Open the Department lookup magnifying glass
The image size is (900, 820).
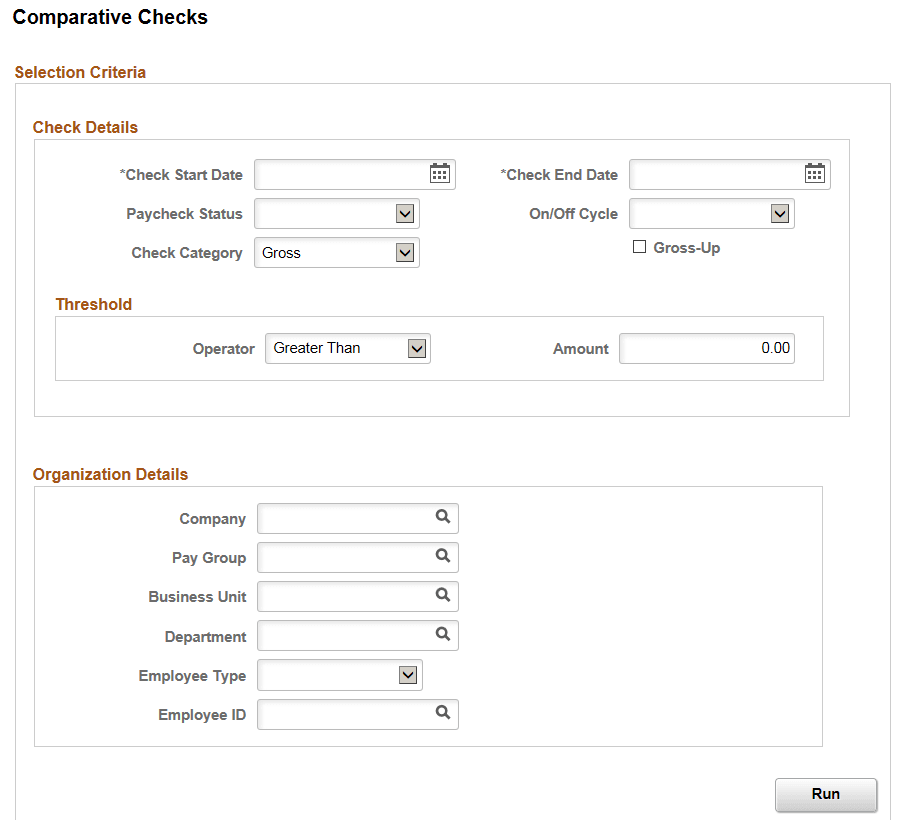tap(443, 635)
